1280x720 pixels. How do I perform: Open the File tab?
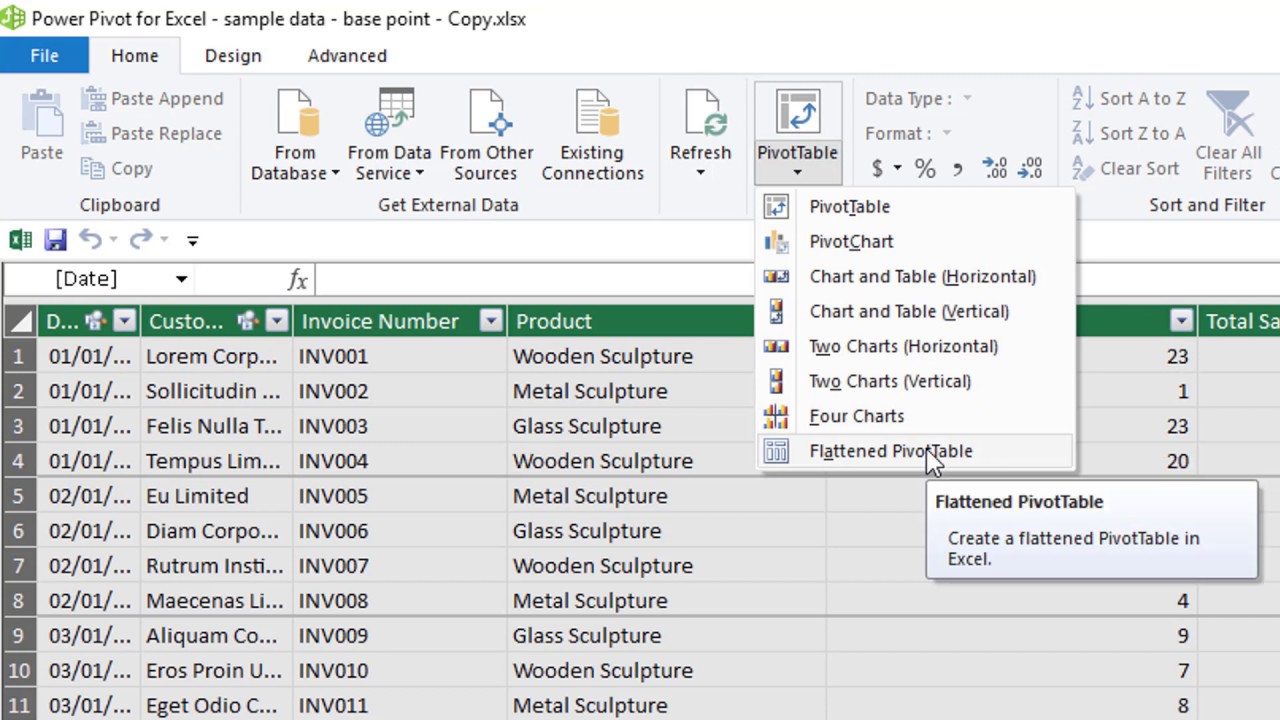pos(44,56)
